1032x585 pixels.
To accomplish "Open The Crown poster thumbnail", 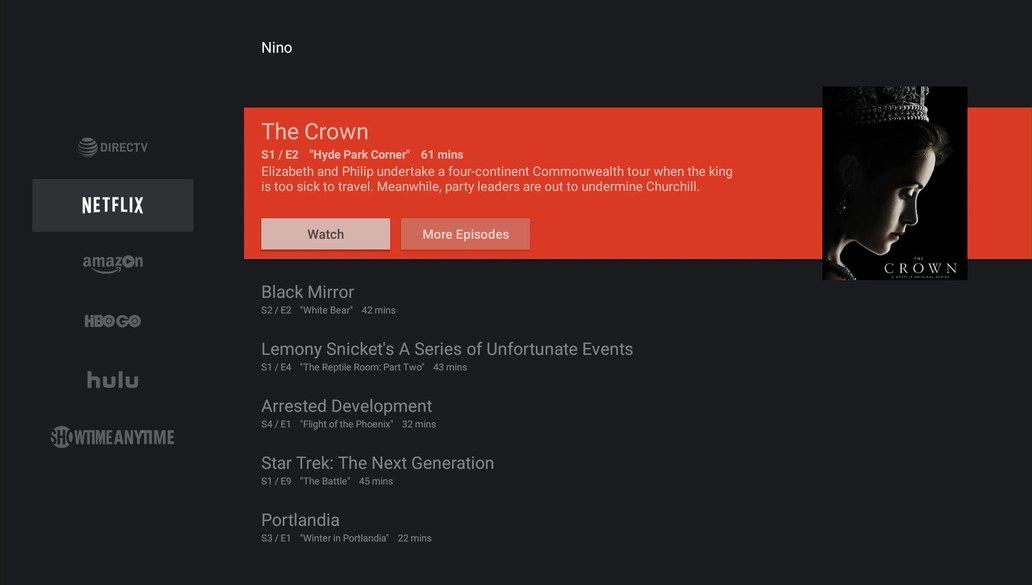I will click(x=894, y=183).
